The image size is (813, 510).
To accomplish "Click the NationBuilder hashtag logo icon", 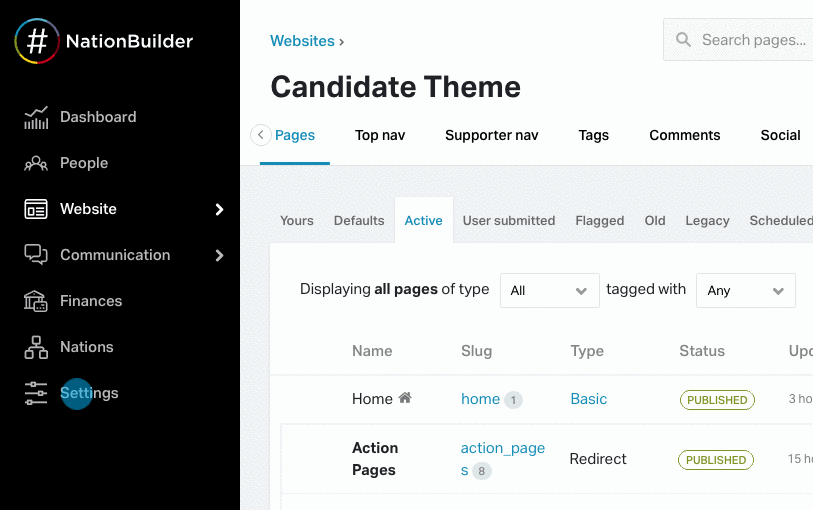I will pyautogui.click(x=37, y=41).
